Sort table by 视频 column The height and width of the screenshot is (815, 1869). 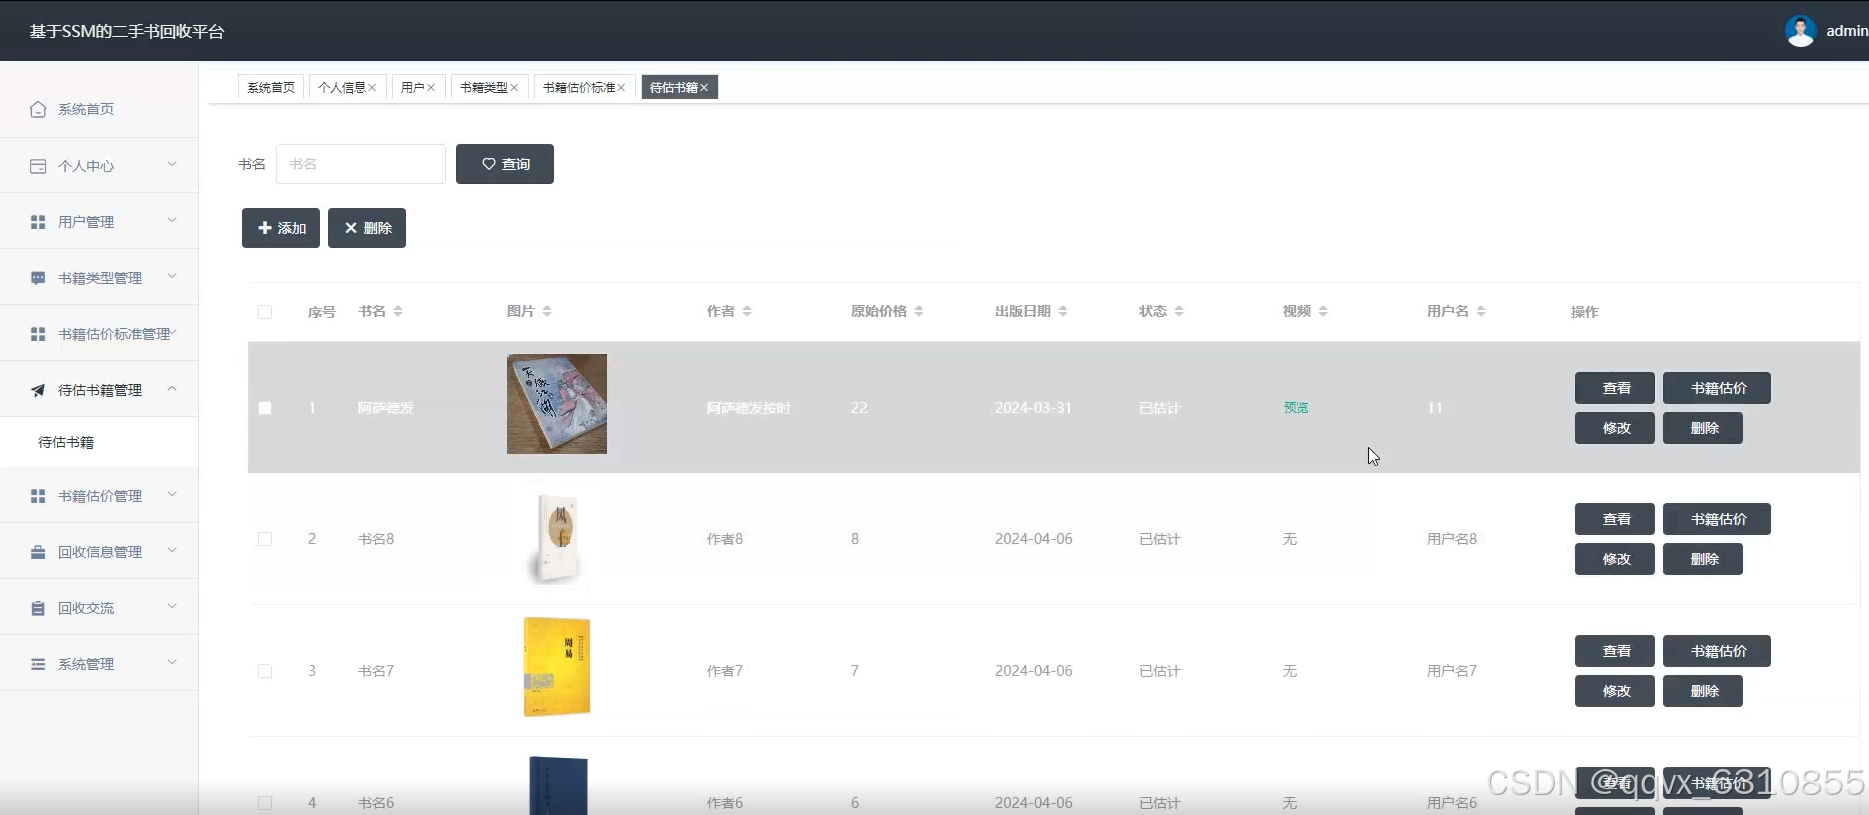coord(1323,312)
